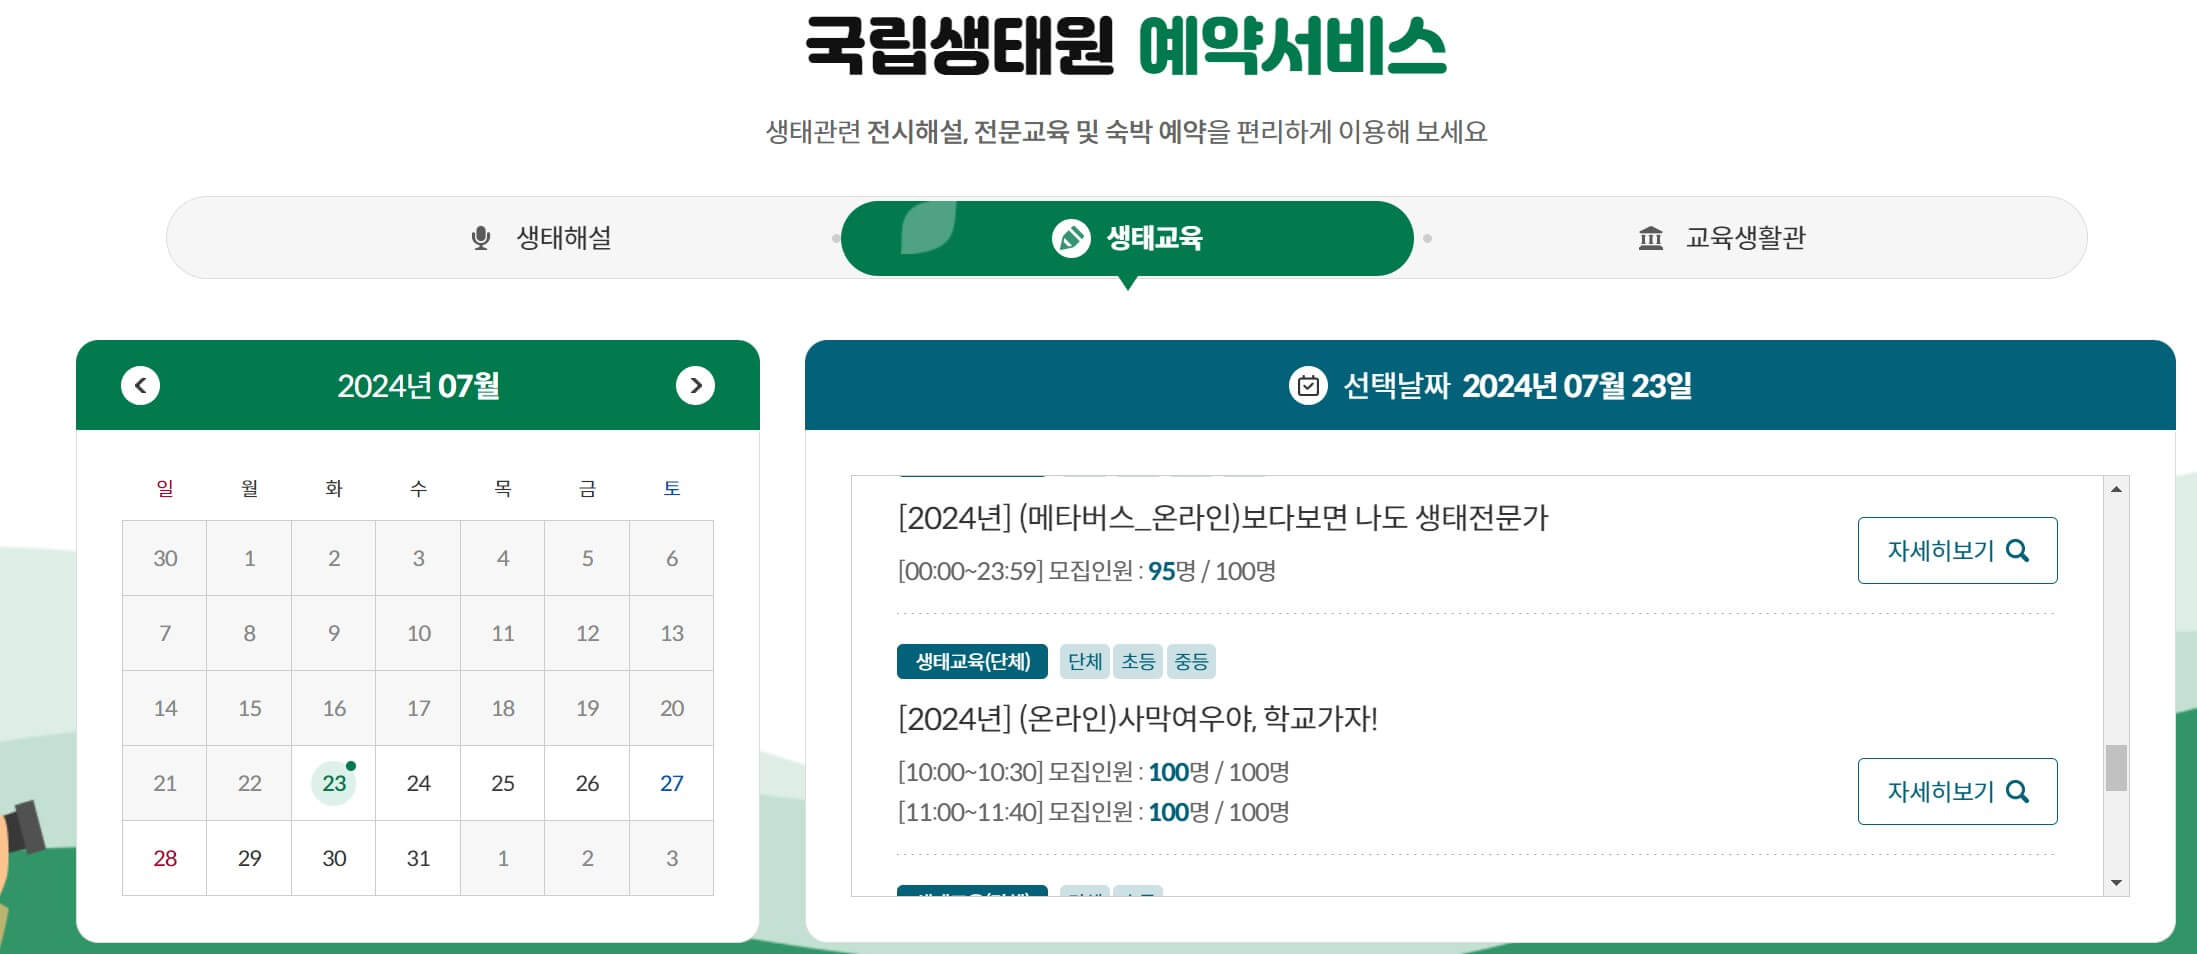Click the magnifier icon in first 자세히보기 button
Image resolution: width=2197 pixels, height=954 pixels.
[x=2019, y=550]
